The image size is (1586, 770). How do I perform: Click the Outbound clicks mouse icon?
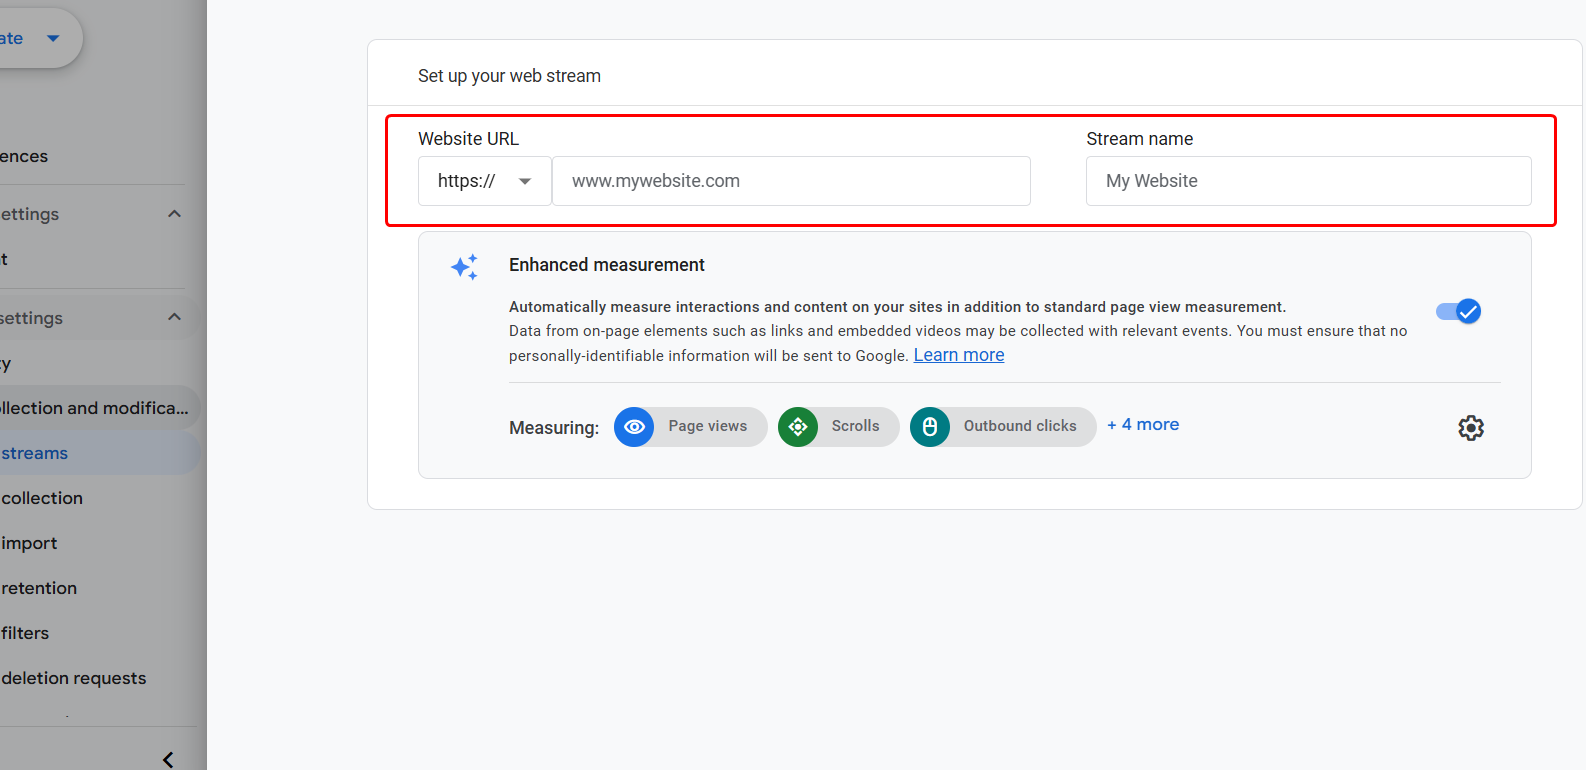[930, 427]
